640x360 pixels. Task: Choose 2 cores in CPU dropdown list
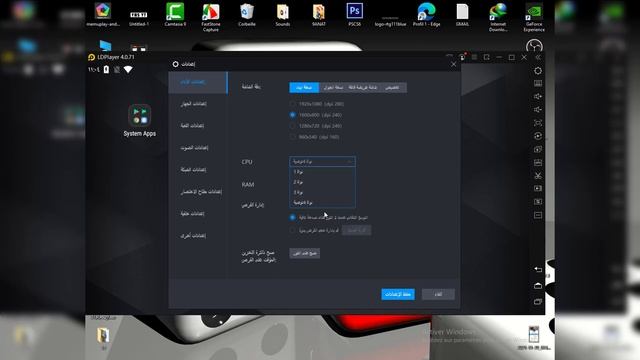point(322,182)
